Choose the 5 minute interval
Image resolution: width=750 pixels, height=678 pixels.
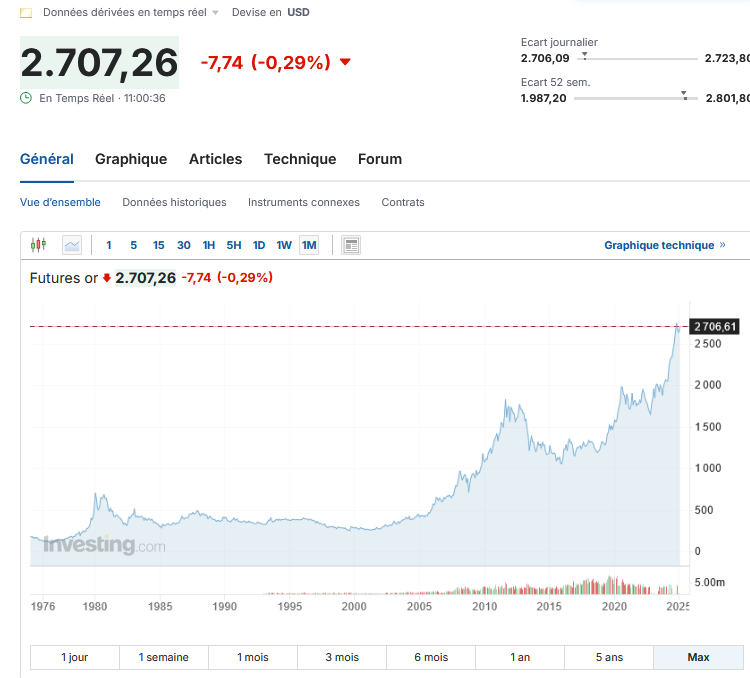[133, 245]
